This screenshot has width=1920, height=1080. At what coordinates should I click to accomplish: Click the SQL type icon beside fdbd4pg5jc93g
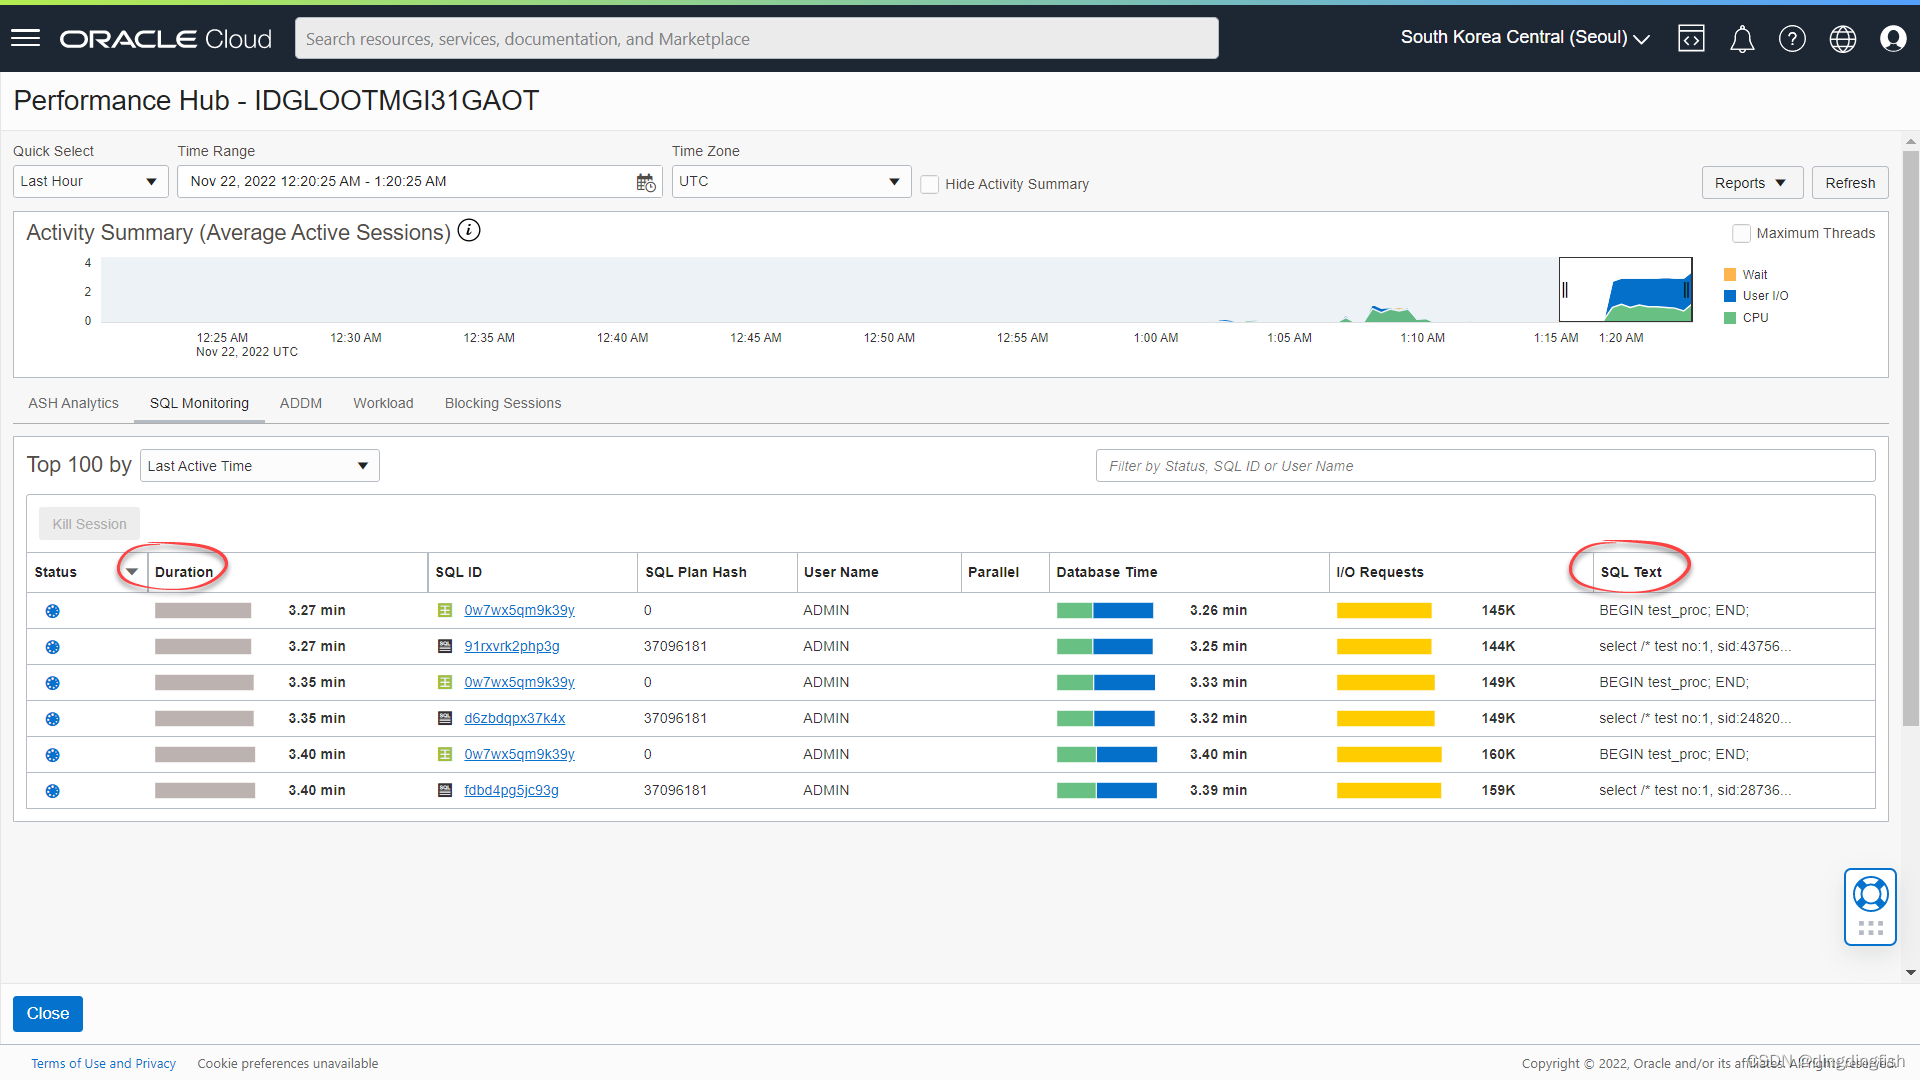tap(445, 790)
